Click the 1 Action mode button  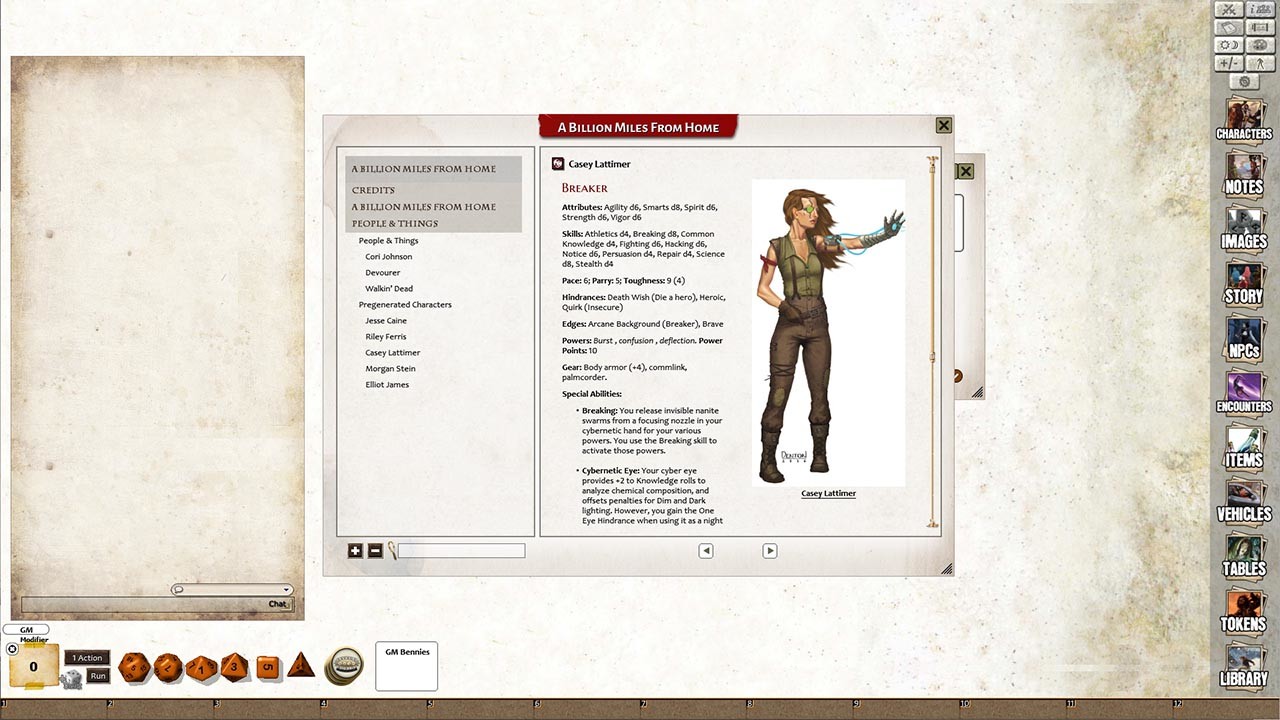tap(86, 657)
